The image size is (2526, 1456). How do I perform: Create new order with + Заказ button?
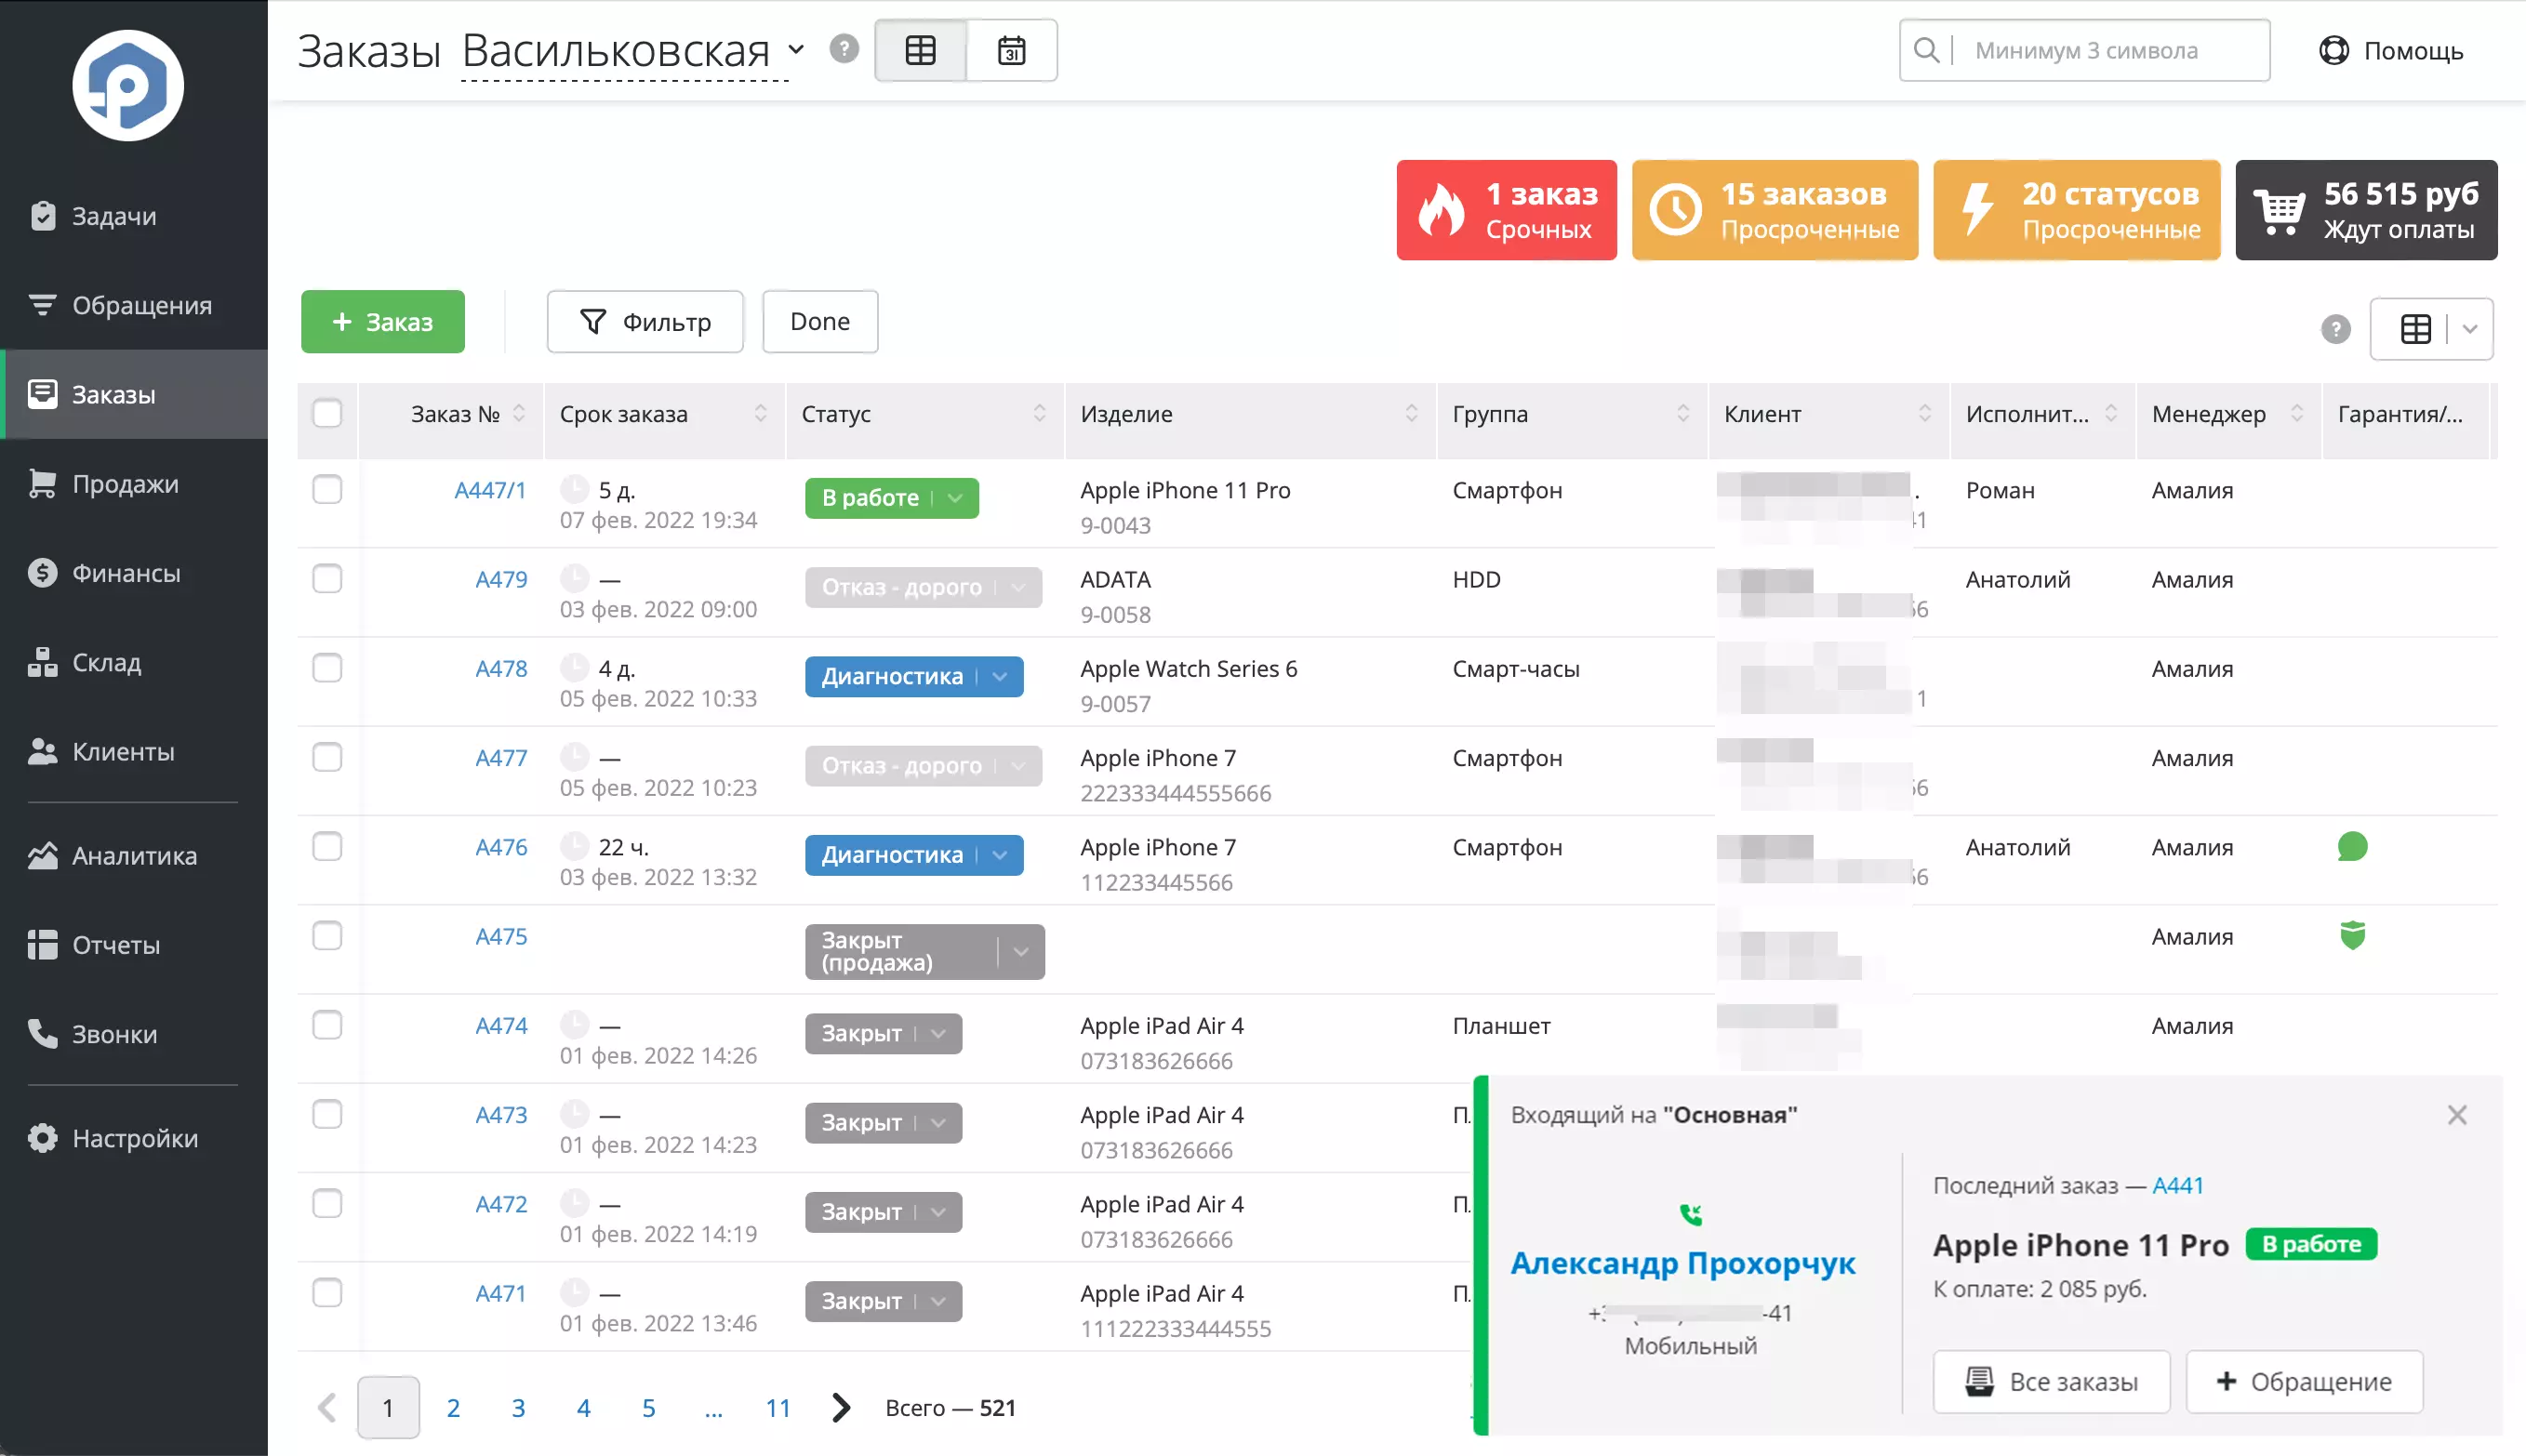point(382,322)
